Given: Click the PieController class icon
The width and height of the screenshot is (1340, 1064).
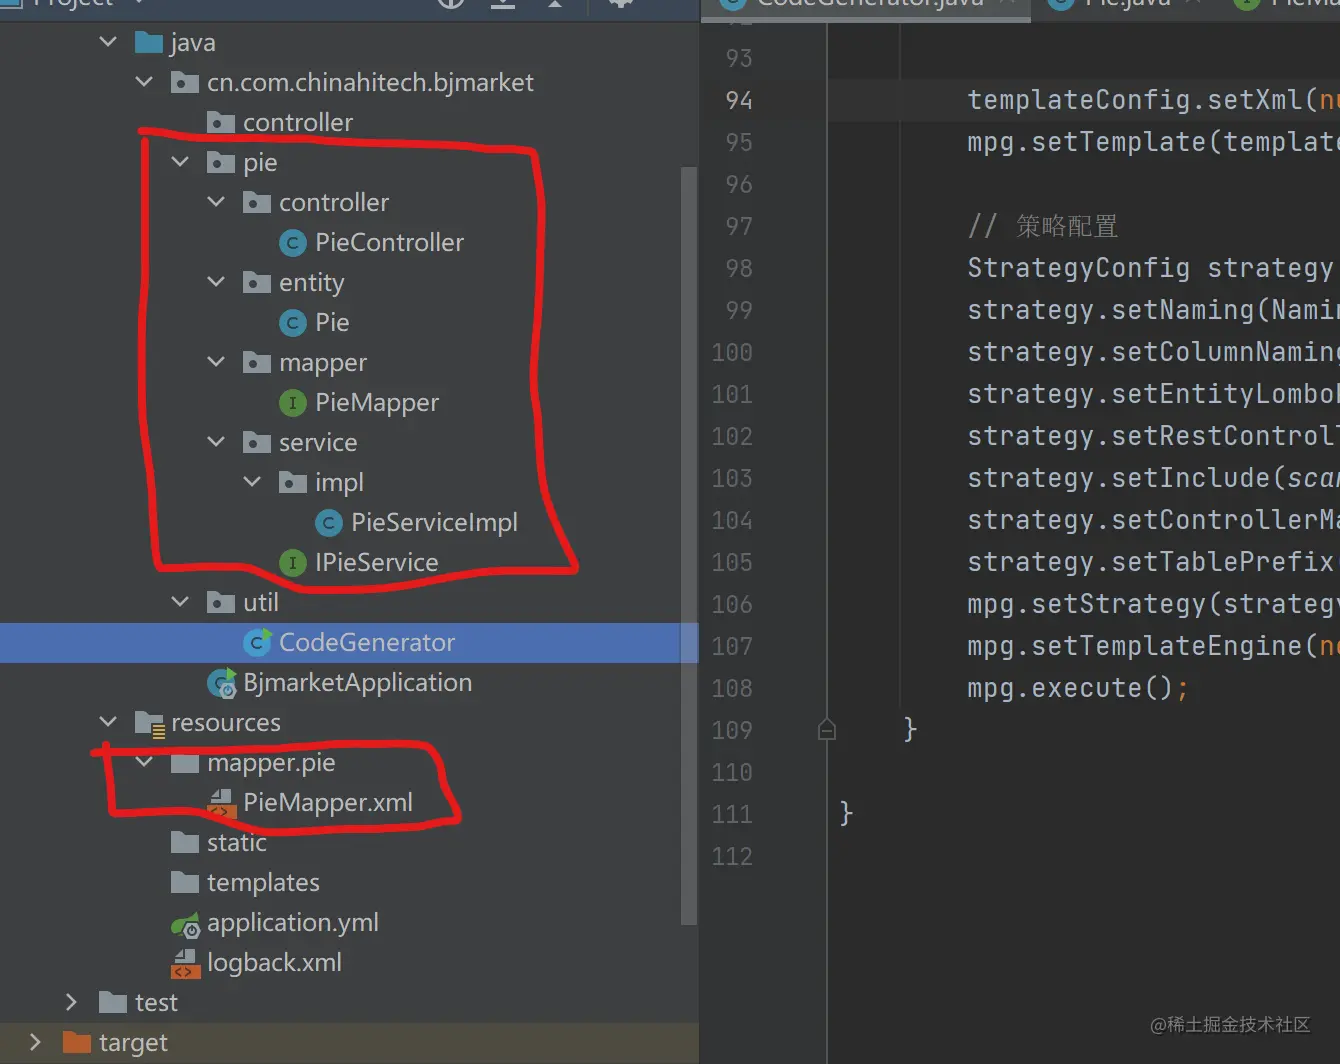Looking at the screenshot, I should [292, 242].
